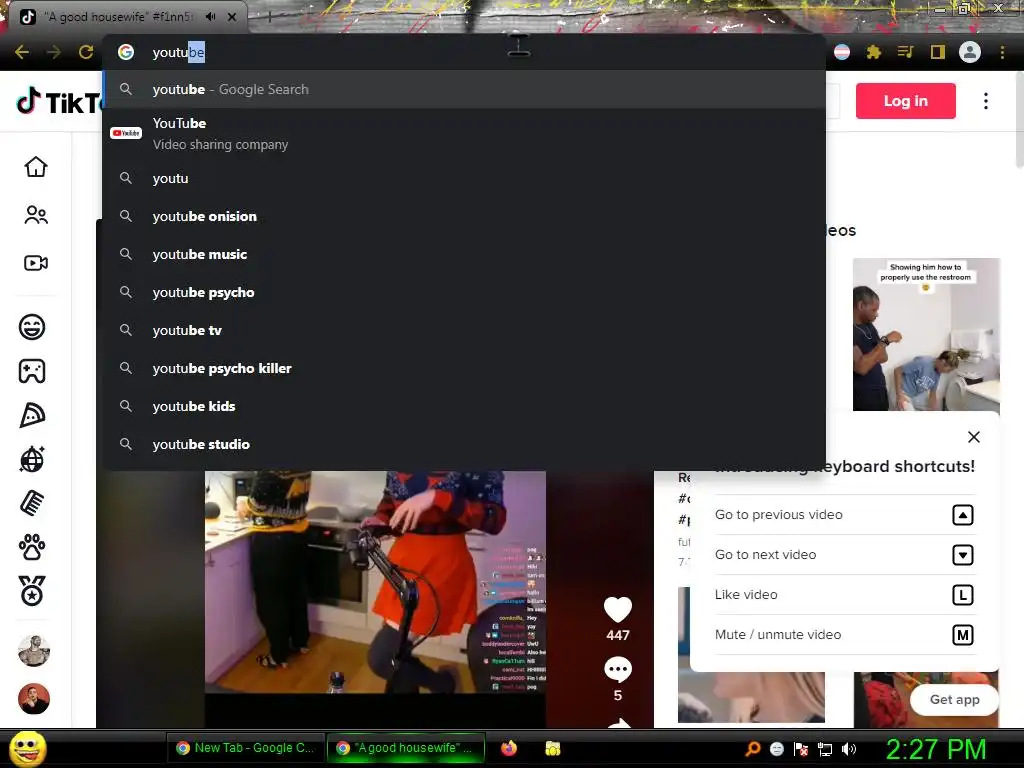The width and height of the screenshot is (1024, 768).
Task: Open the Dance disco ball category icon
Action: (32, 459)
